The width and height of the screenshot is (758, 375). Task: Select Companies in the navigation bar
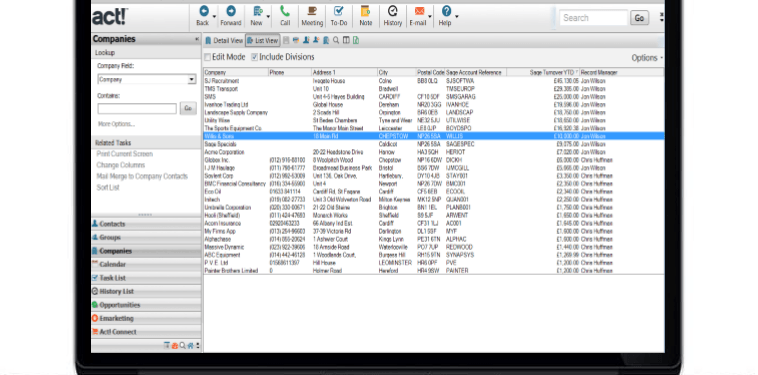tap(146, 251)
